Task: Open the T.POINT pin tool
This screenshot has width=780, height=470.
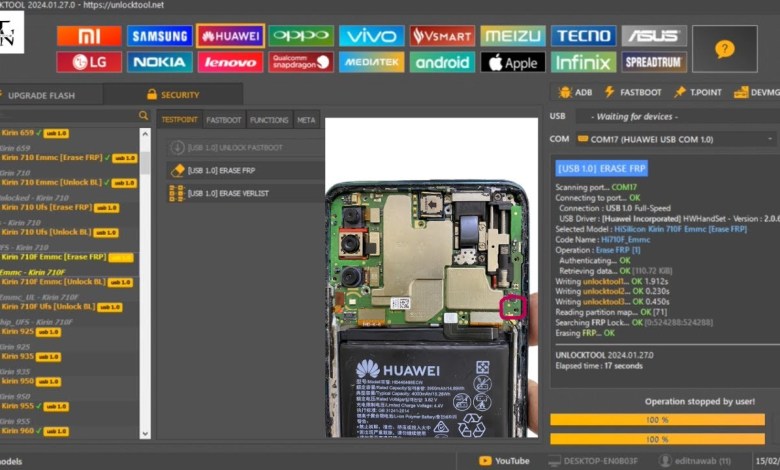Action: pyautogui.click(x=697, y=92)
